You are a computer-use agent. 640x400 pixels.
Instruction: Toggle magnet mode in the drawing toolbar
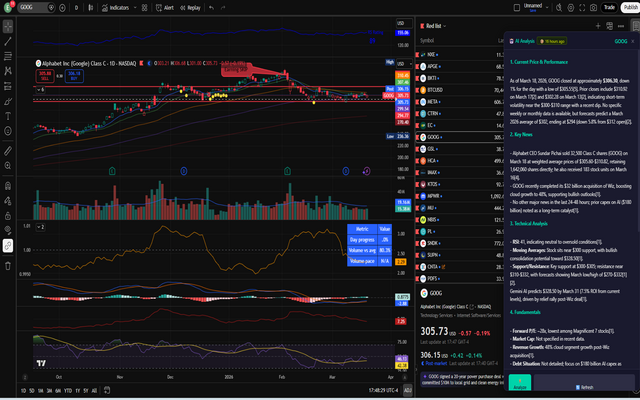click(x=8, y=186)
